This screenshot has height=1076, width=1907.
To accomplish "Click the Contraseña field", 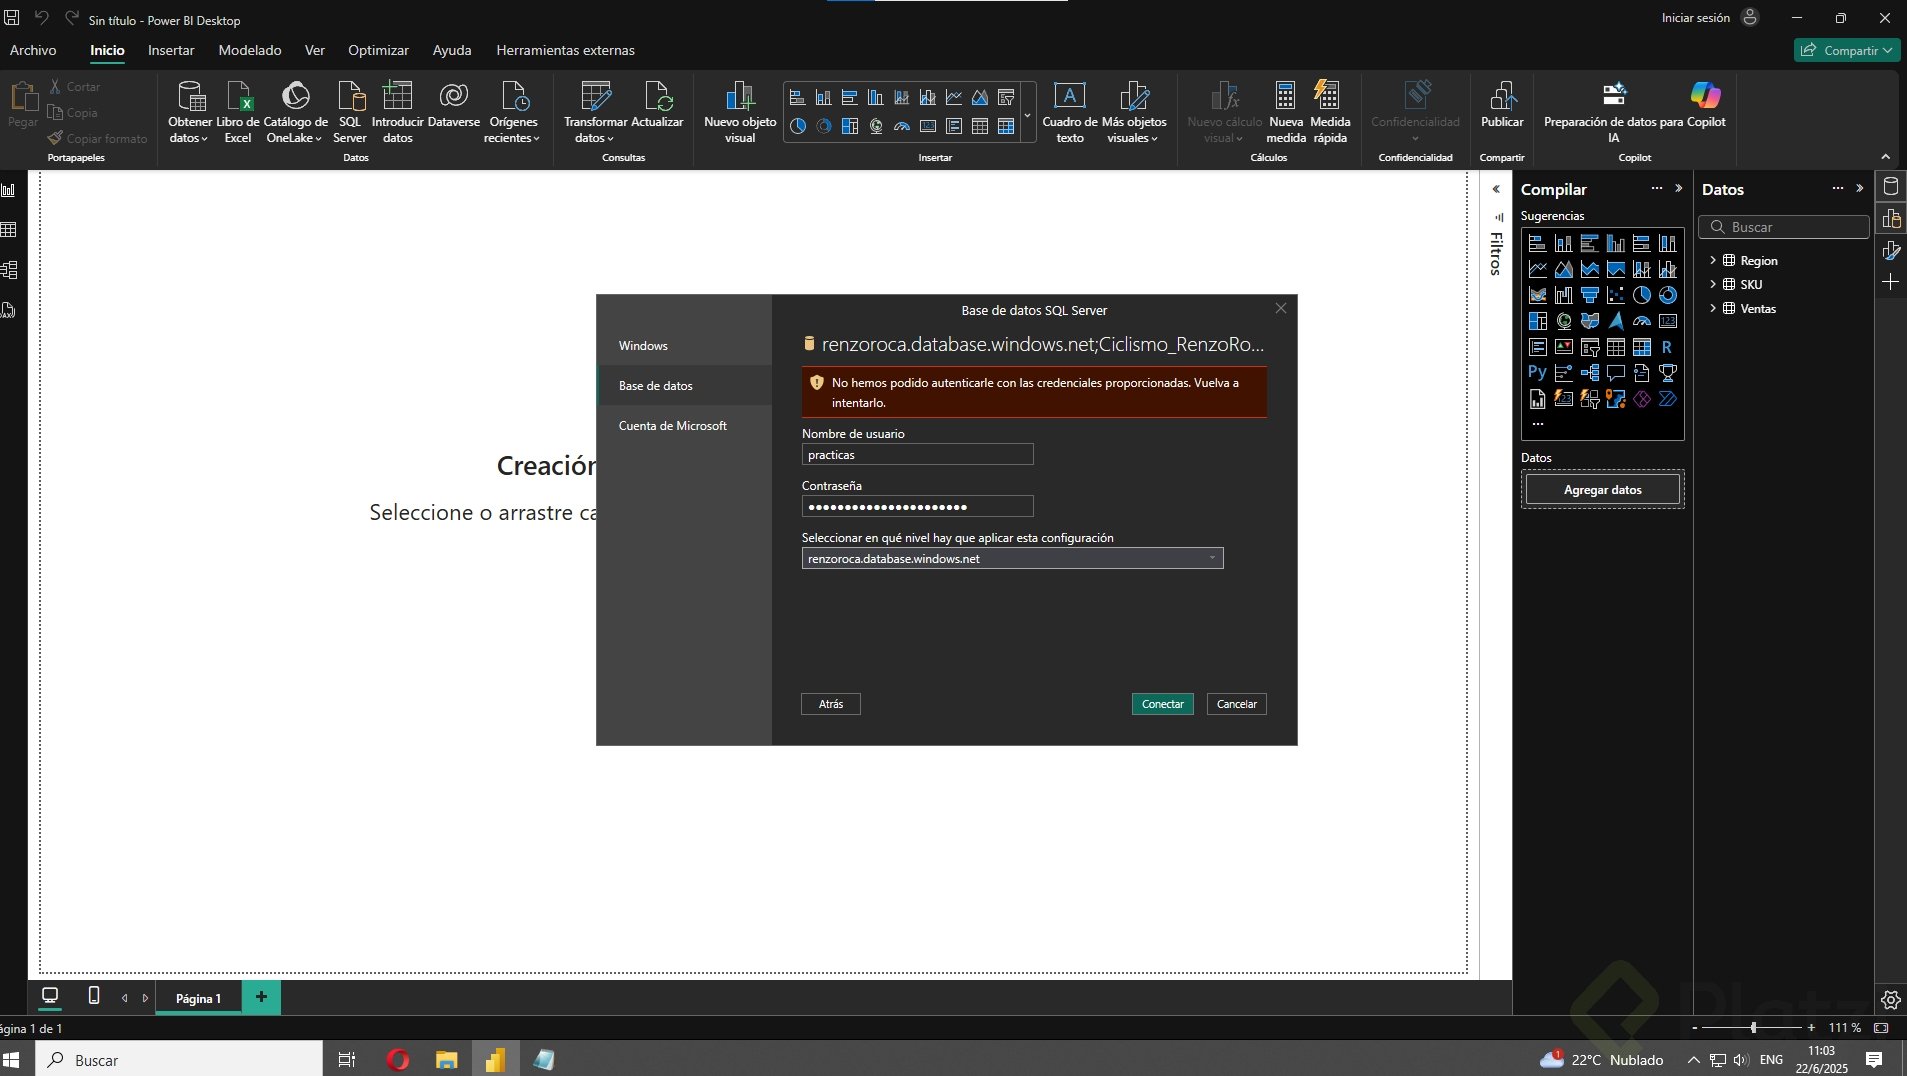I will (917, 506).
